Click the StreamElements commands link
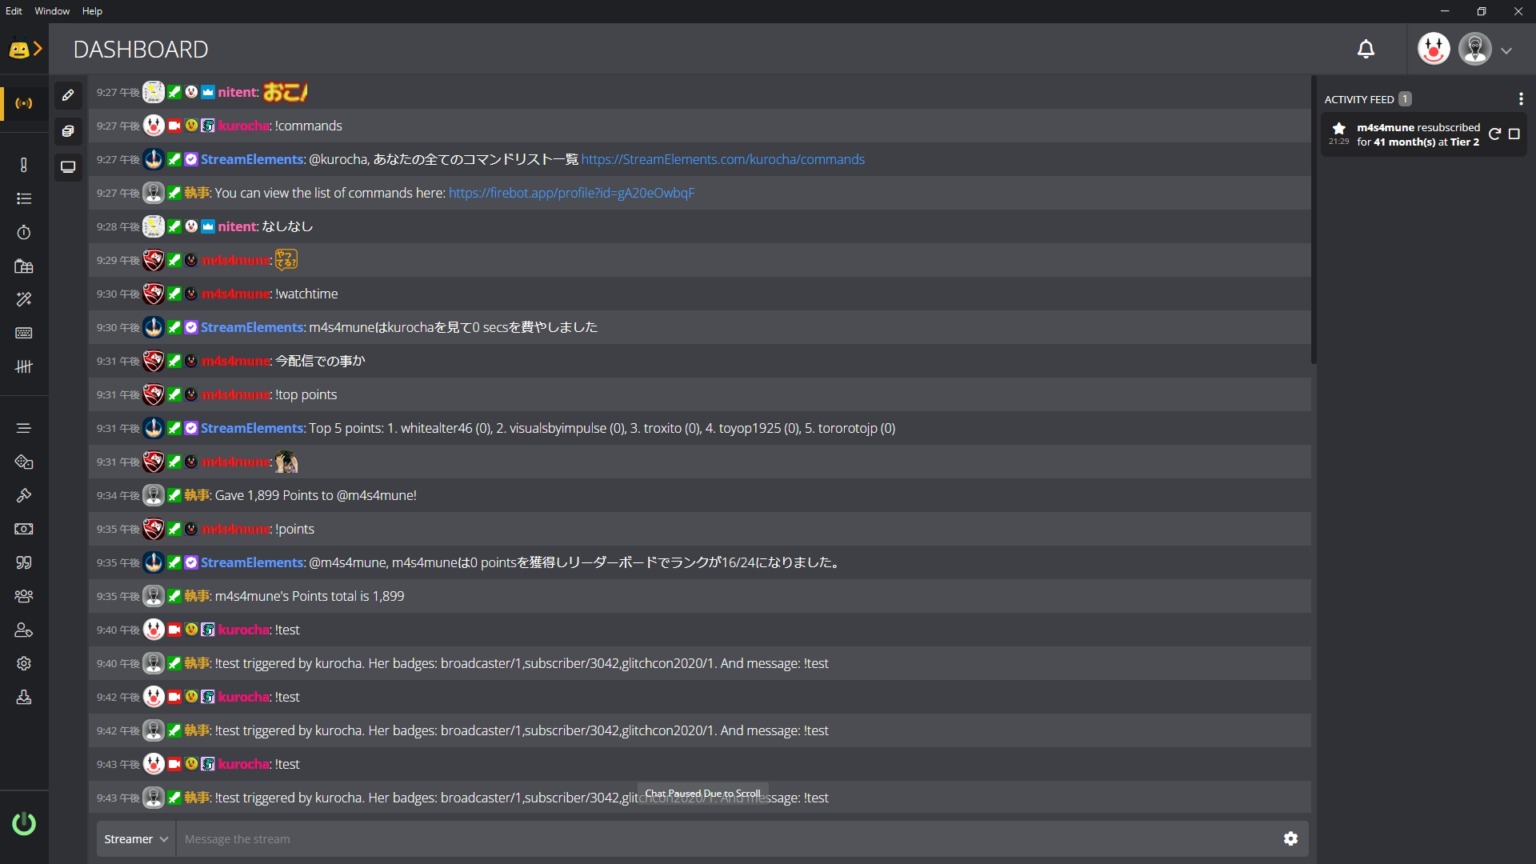The height and width of the screenshot is (864, 1536). (x=723, y=159)
